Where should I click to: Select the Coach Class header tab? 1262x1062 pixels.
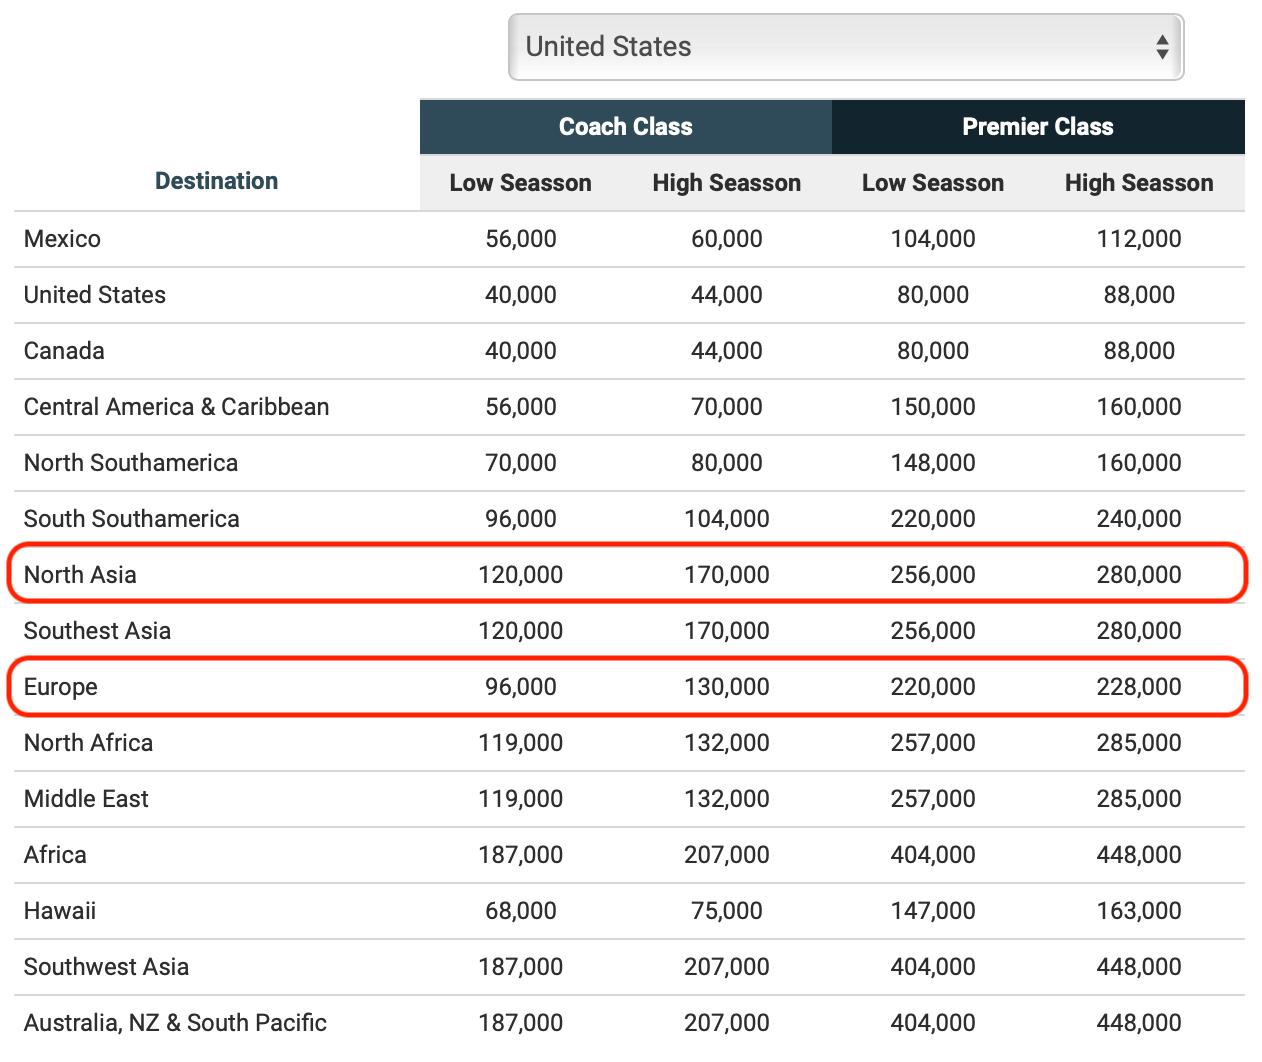[x=625, y=127]
